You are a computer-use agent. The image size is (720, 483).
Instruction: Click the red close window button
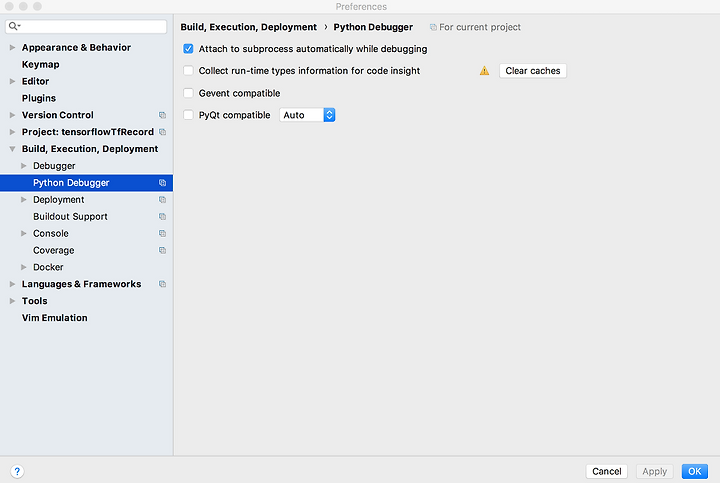click(x=9, y=6)
